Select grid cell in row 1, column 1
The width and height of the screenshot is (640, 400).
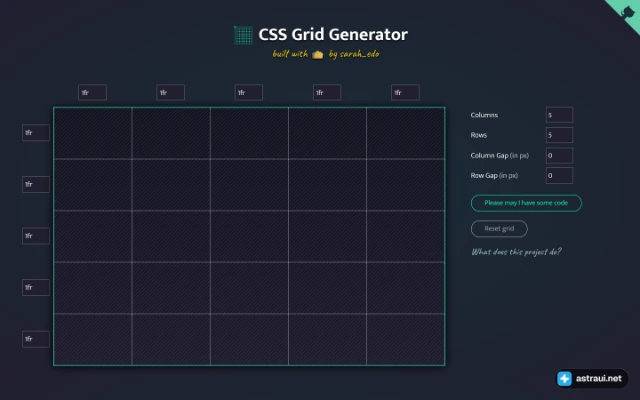pyautogui.click(x=93, y=133)
